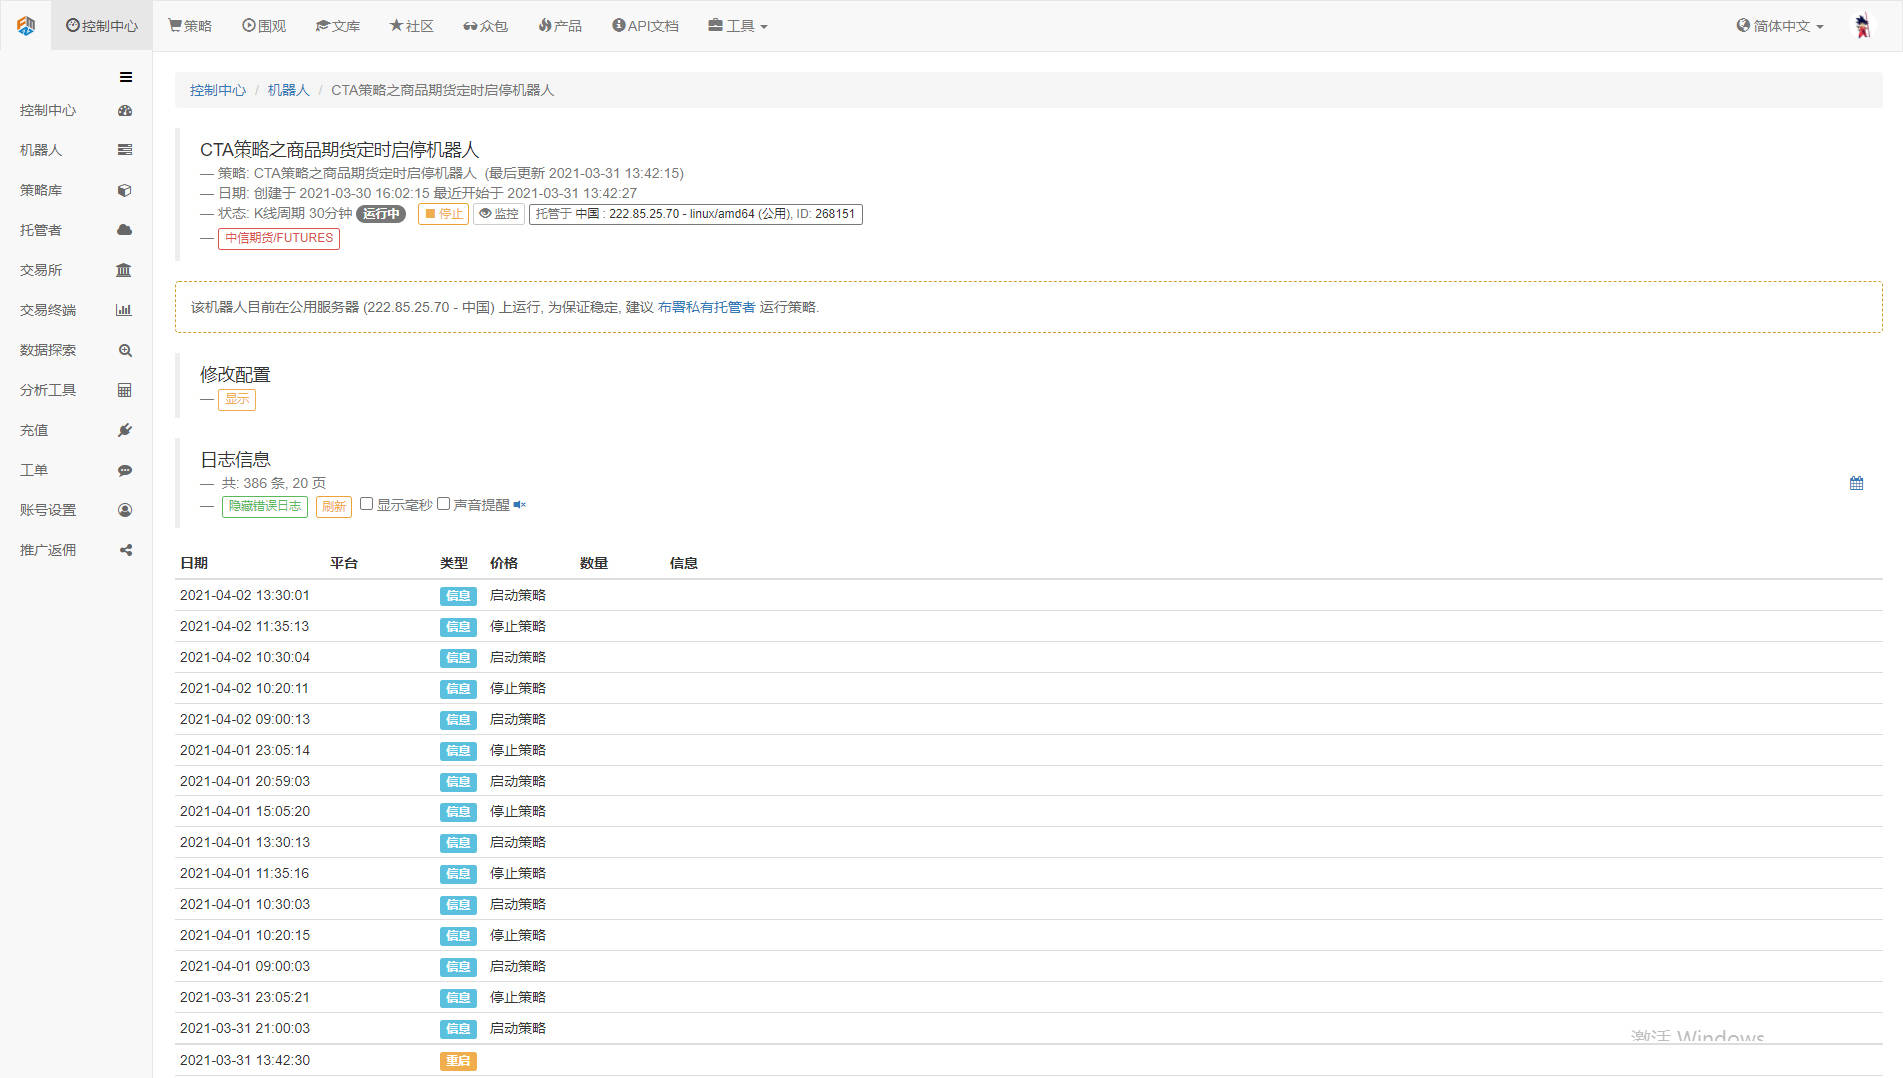Image resolution: width=1903 pixels, height=1078 pixels.
Task: Click the 托管者 cloud icon in sidebar
Action: [124, 230]
